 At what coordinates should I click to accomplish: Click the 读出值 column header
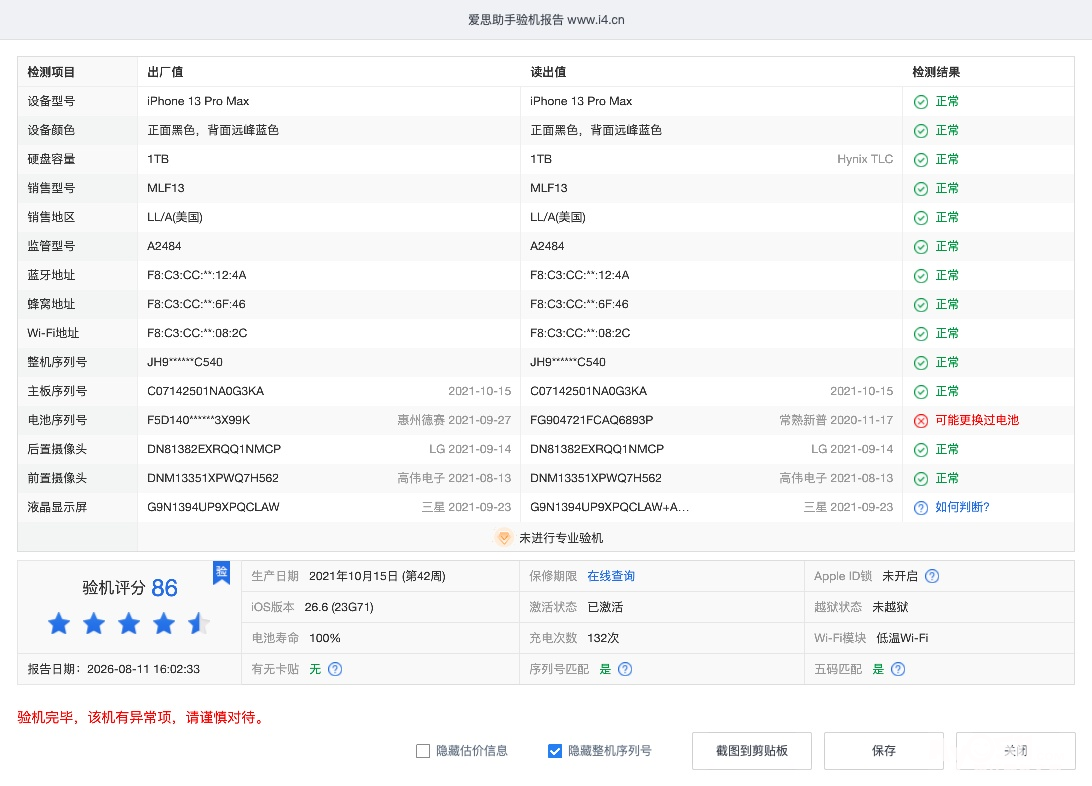548,72
